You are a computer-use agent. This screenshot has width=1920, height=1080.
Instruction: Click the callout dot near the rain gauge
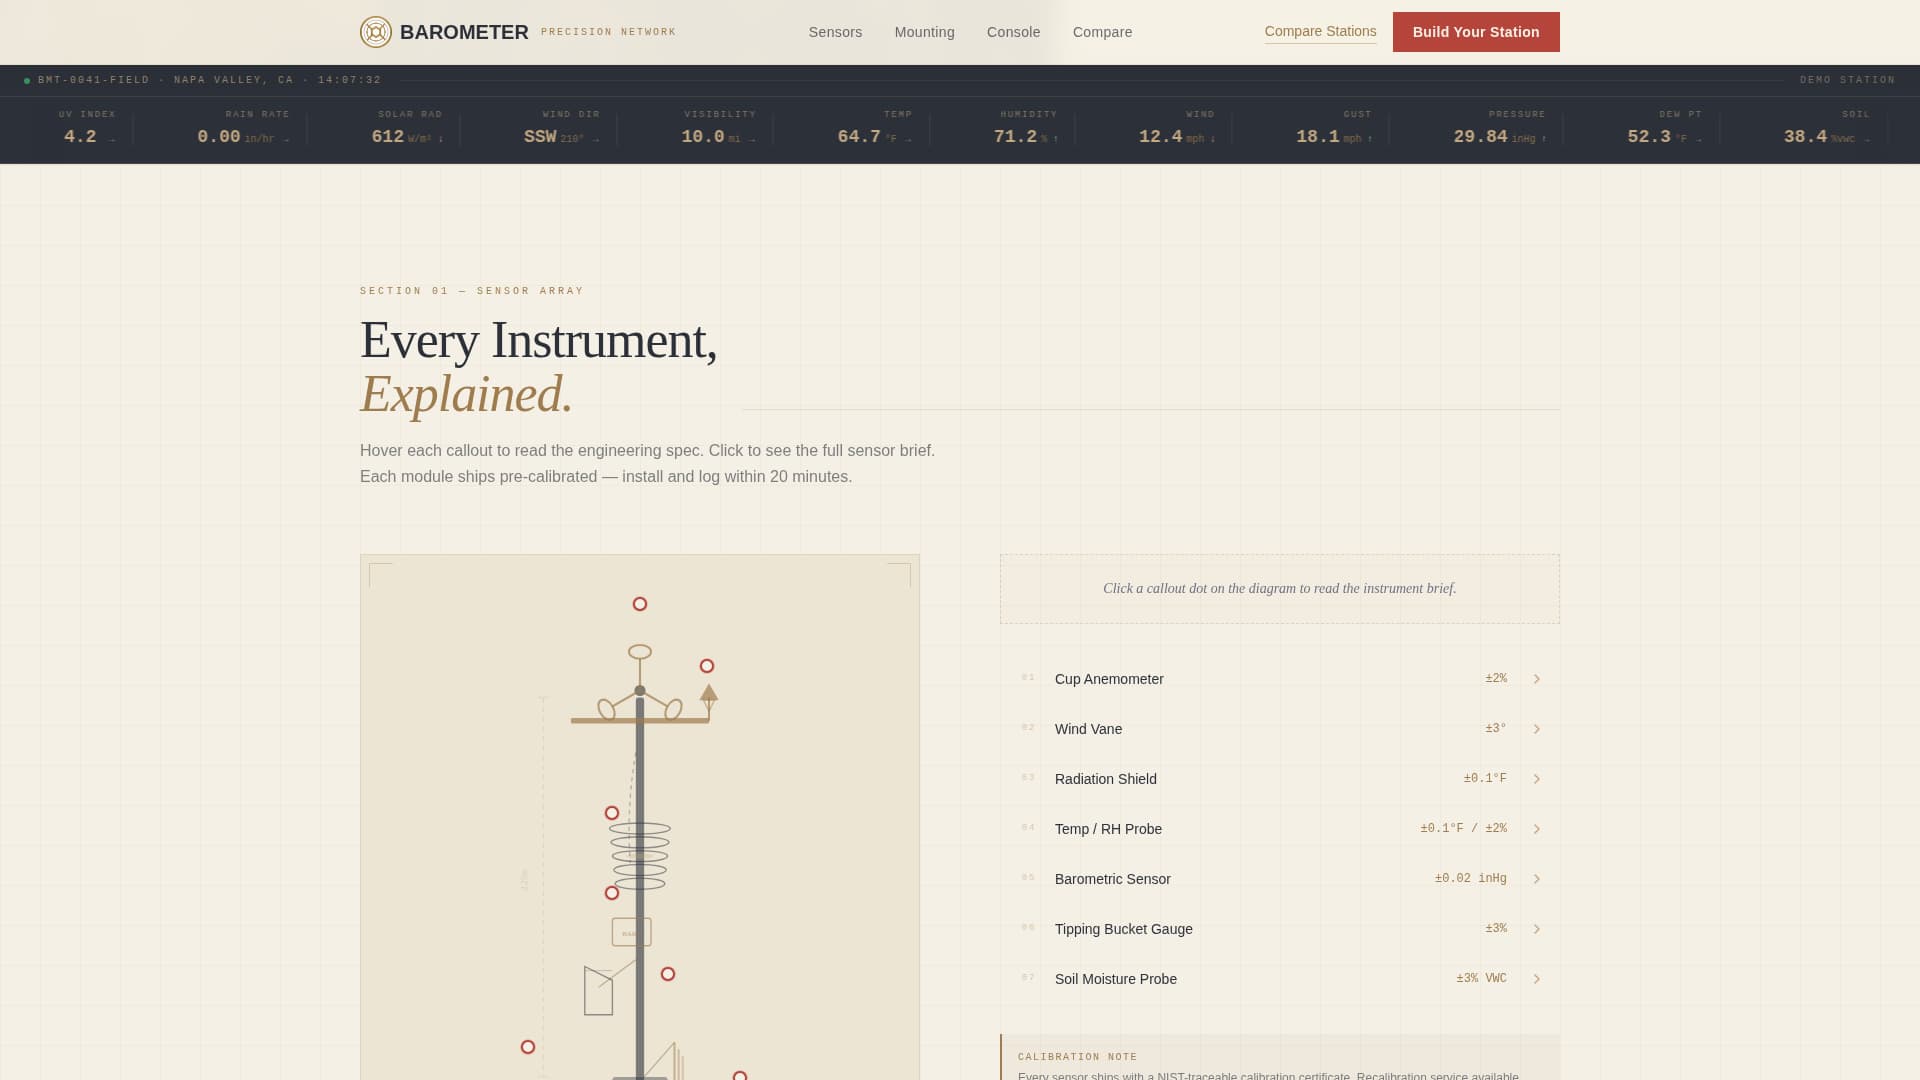pyautogui.click(x=666, y=973)
